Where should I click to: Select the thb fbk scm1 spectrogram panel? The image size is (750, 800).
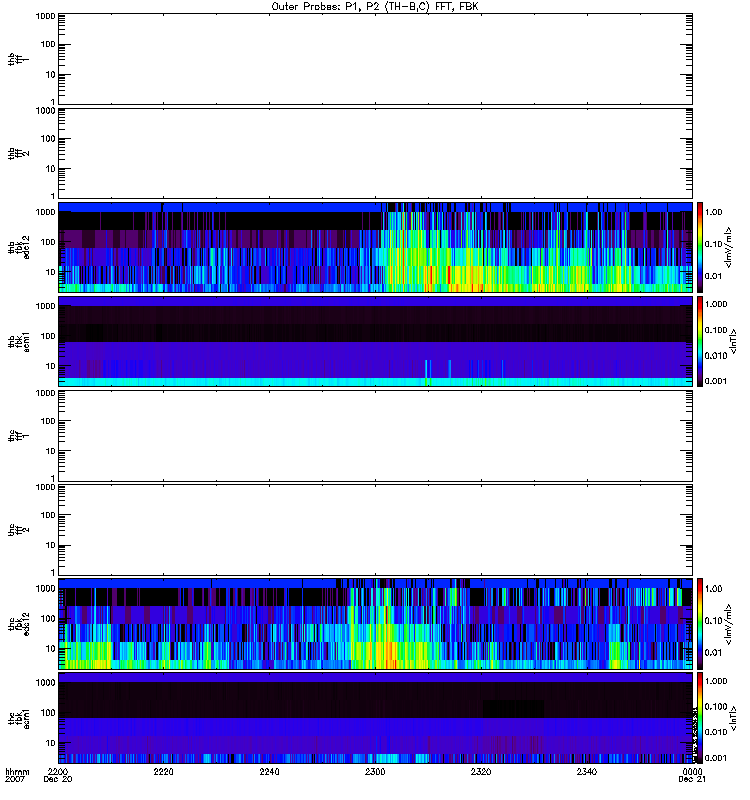pyautogui.click(x=375, y=341)
